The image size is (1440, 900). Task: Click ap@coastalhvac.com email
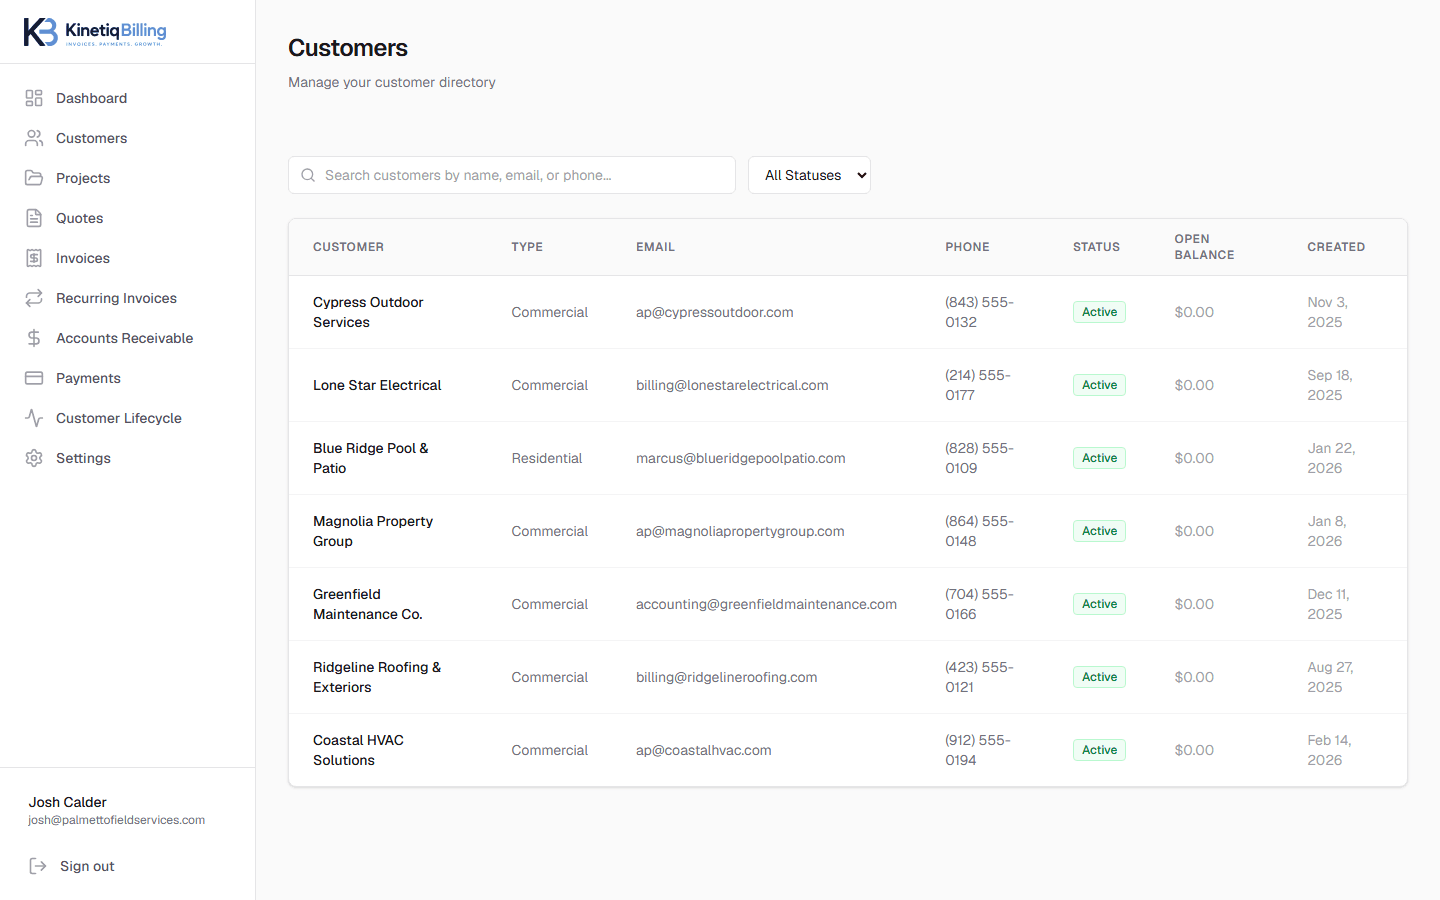click(x=704, y=750)
